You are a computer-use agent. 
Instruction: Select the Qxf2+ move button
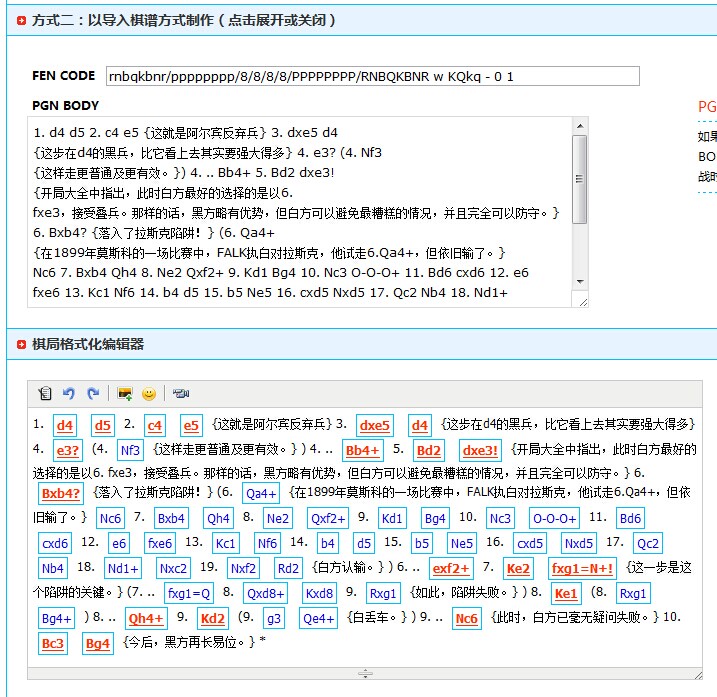[328, 518]
